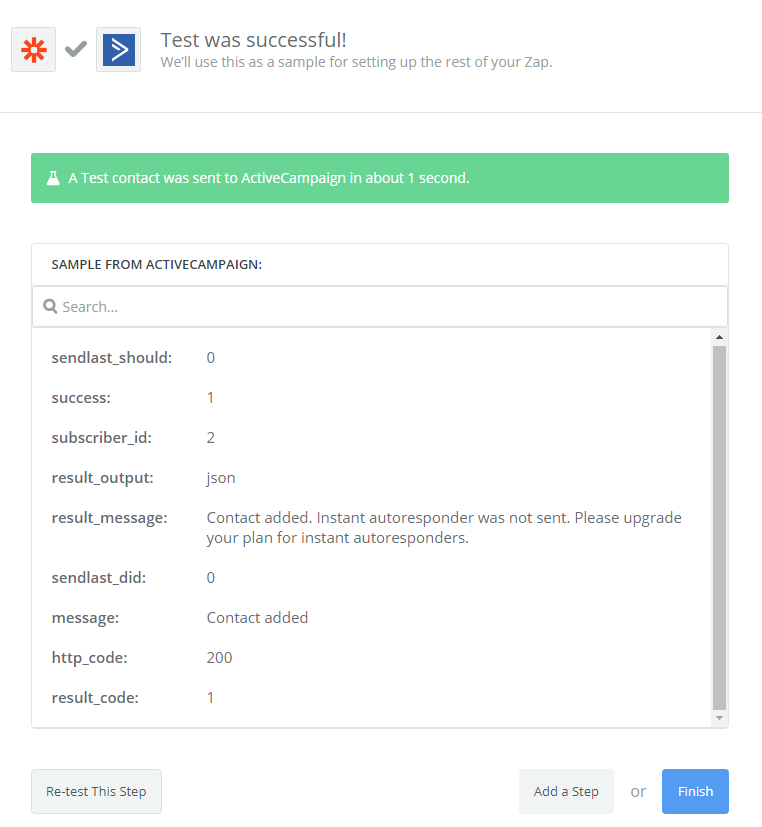Click the gray checkmark between app icons
Screen dimensions: 762x827
(76, 49)
